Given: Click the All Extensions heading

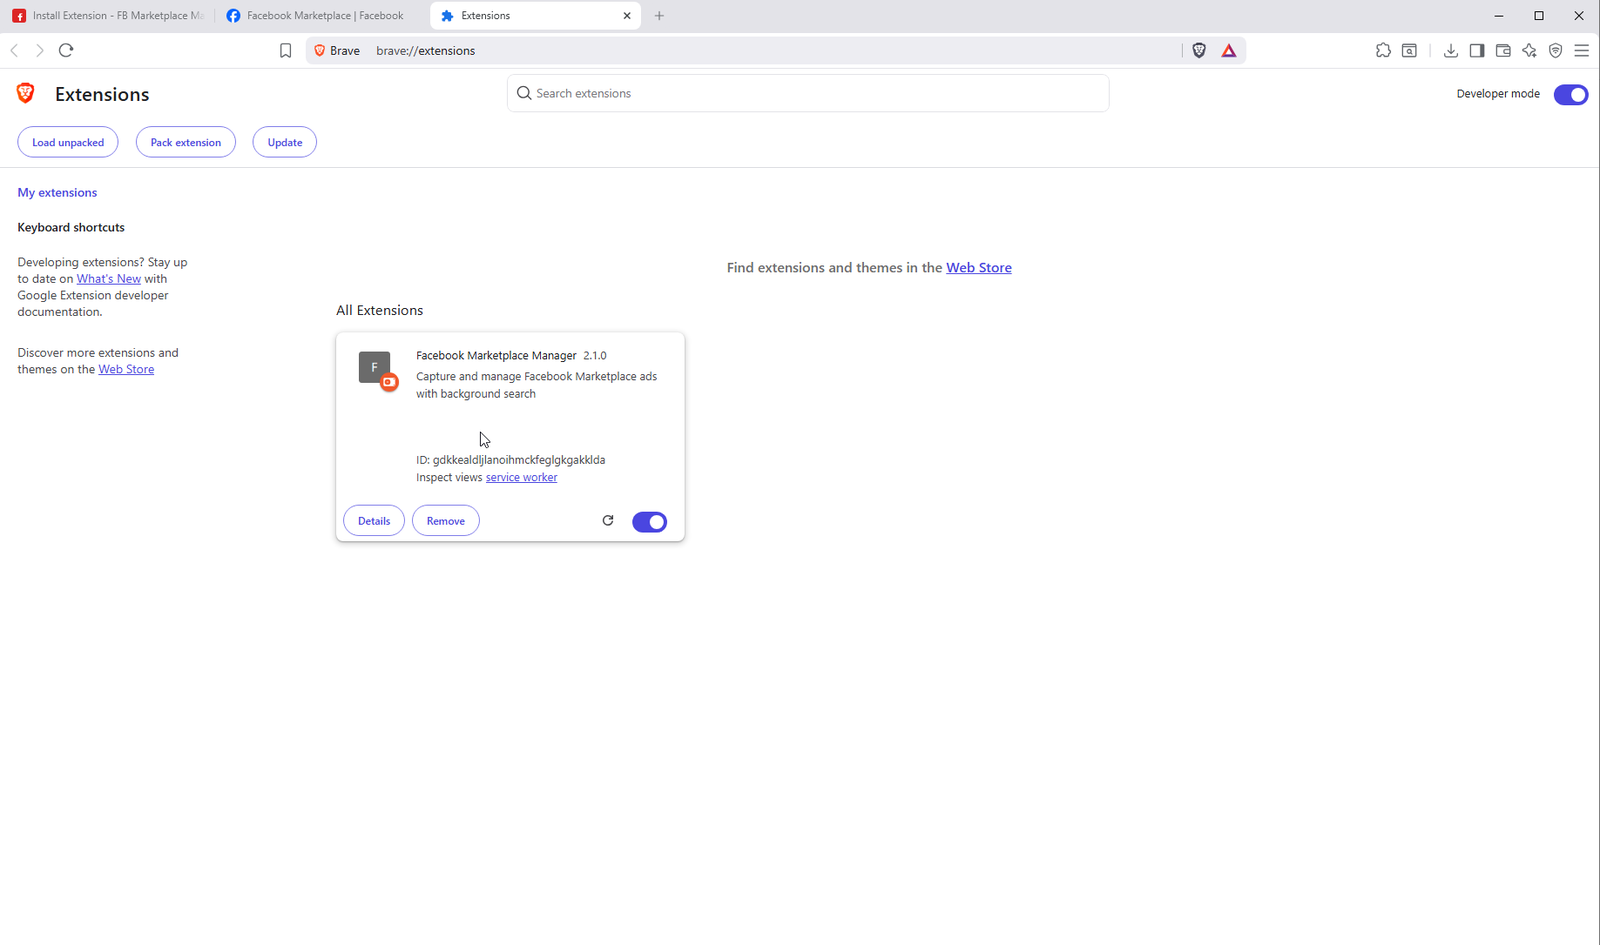Looking at the screenshot, I should tap(380, 310).
